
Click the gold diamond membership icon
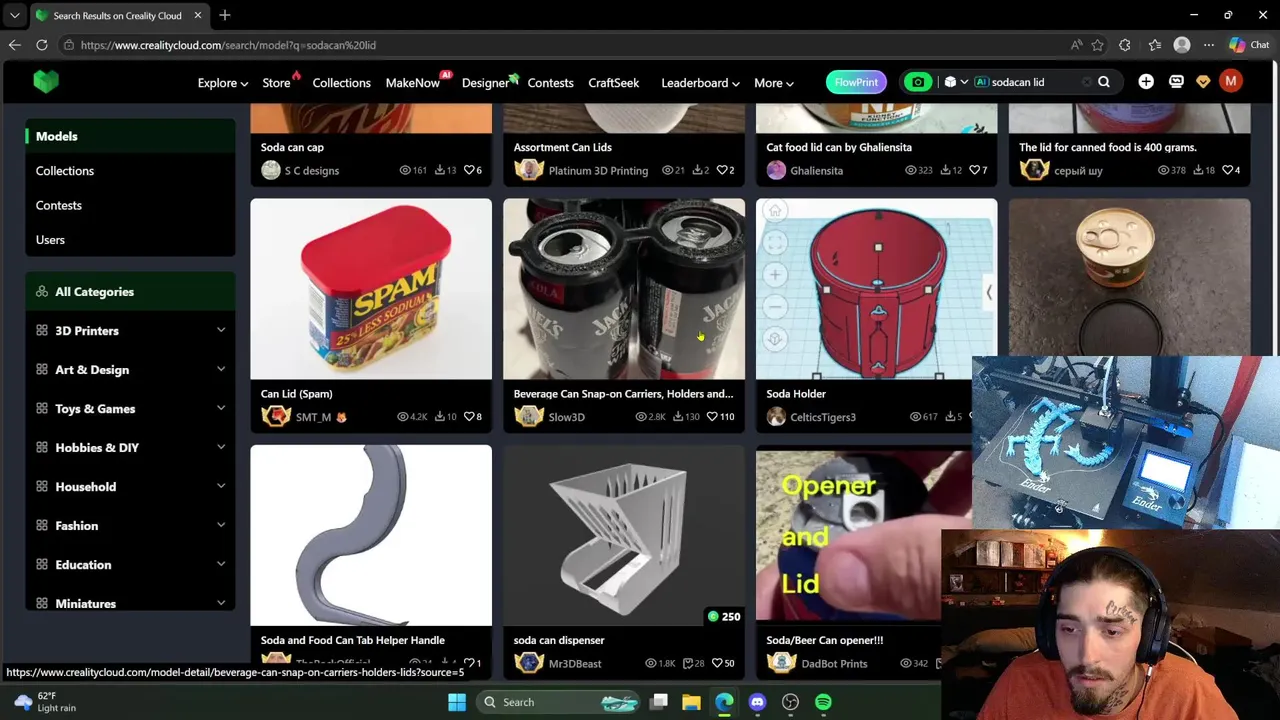coord(1203,82)
